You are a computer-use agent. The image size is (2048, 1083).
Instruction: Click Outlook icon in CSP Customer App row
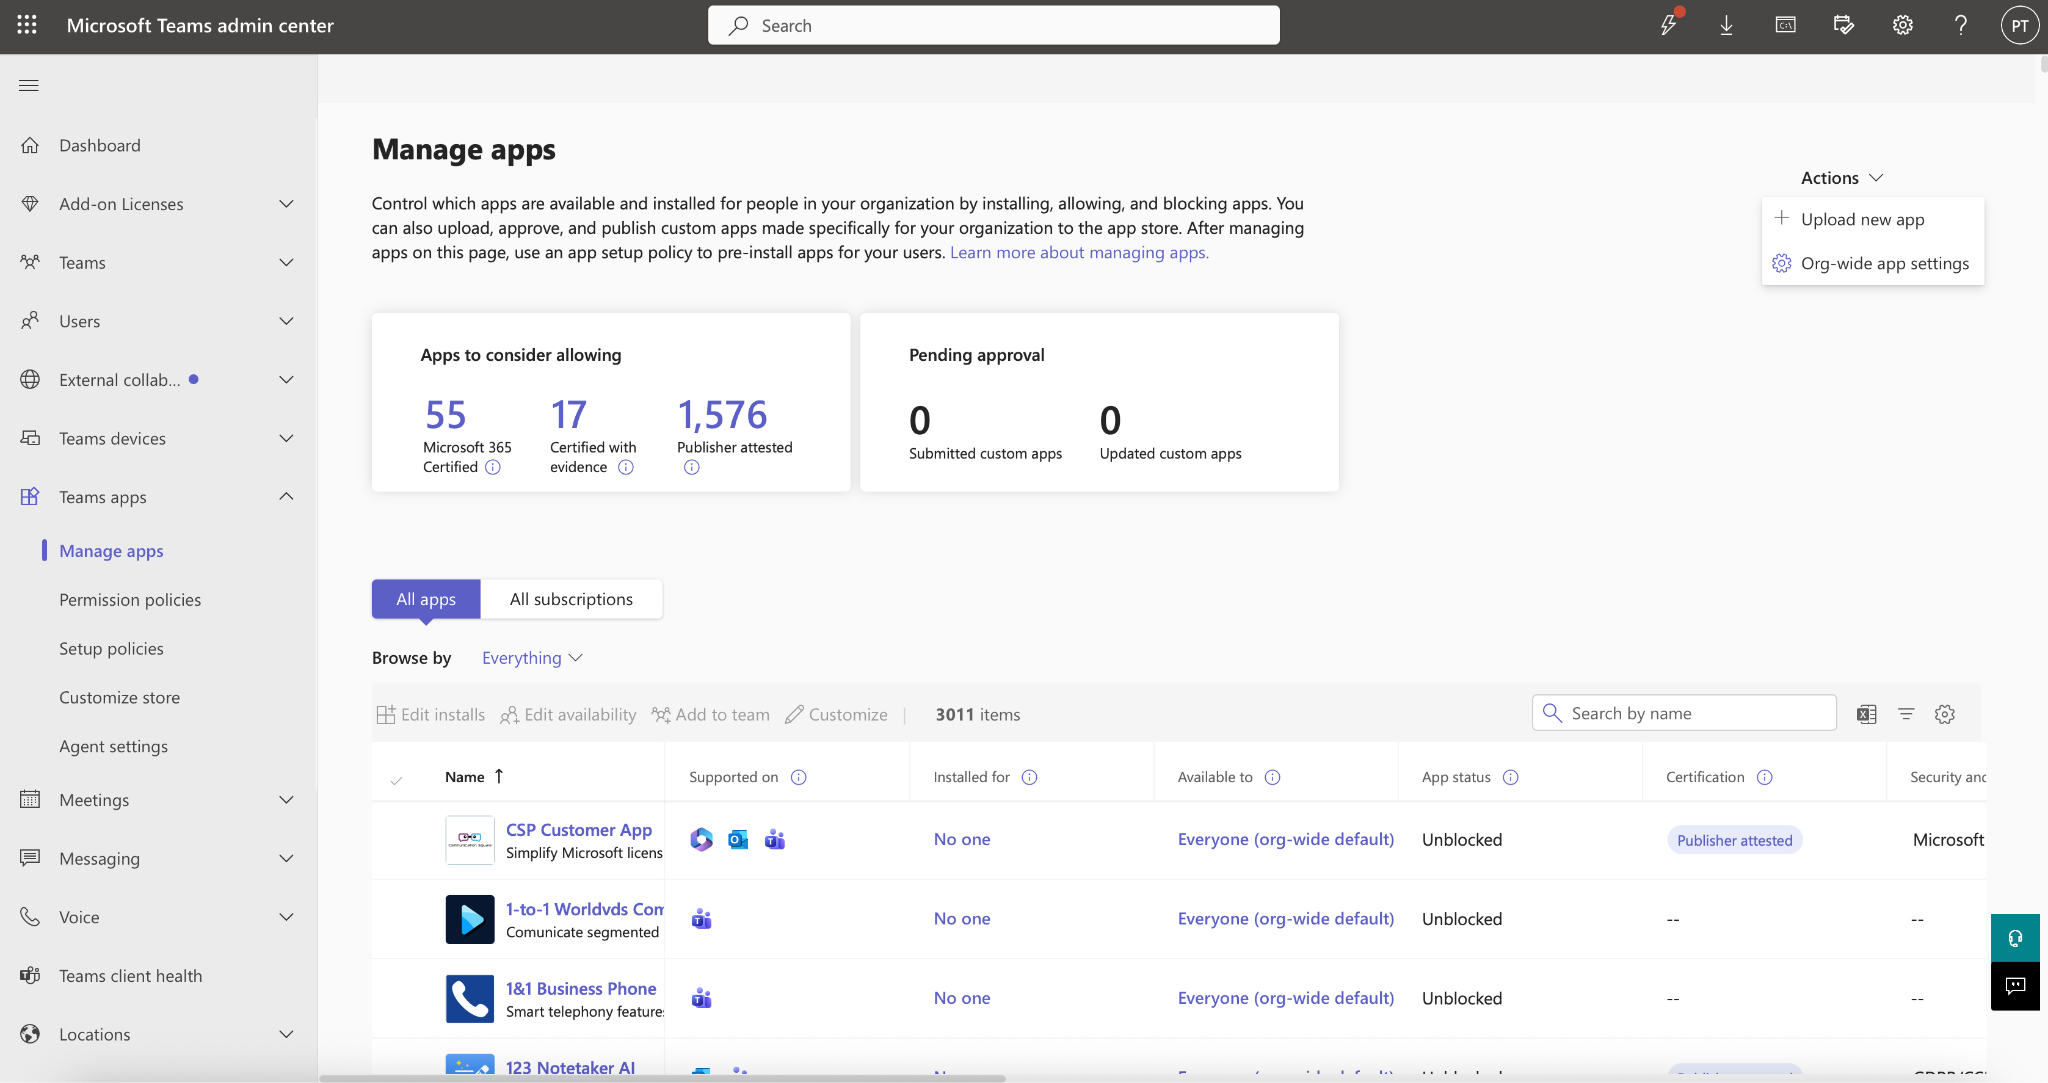pos(738,839)
